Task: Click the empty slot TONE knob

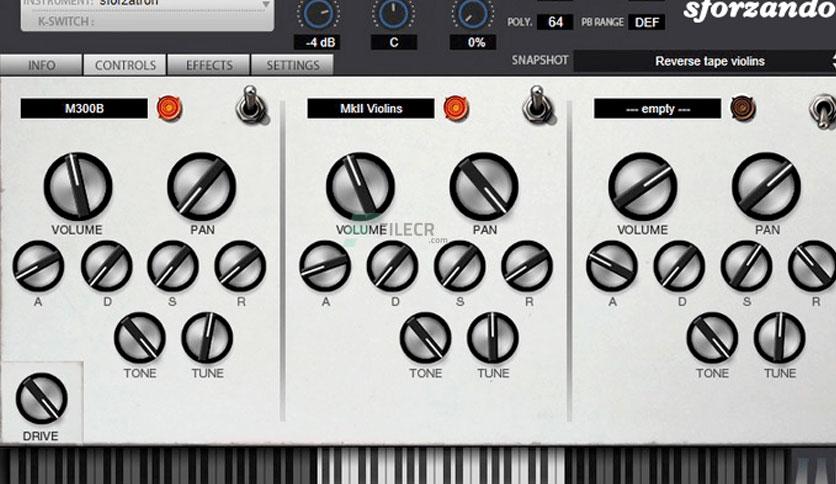Action: tap(713, 338)
